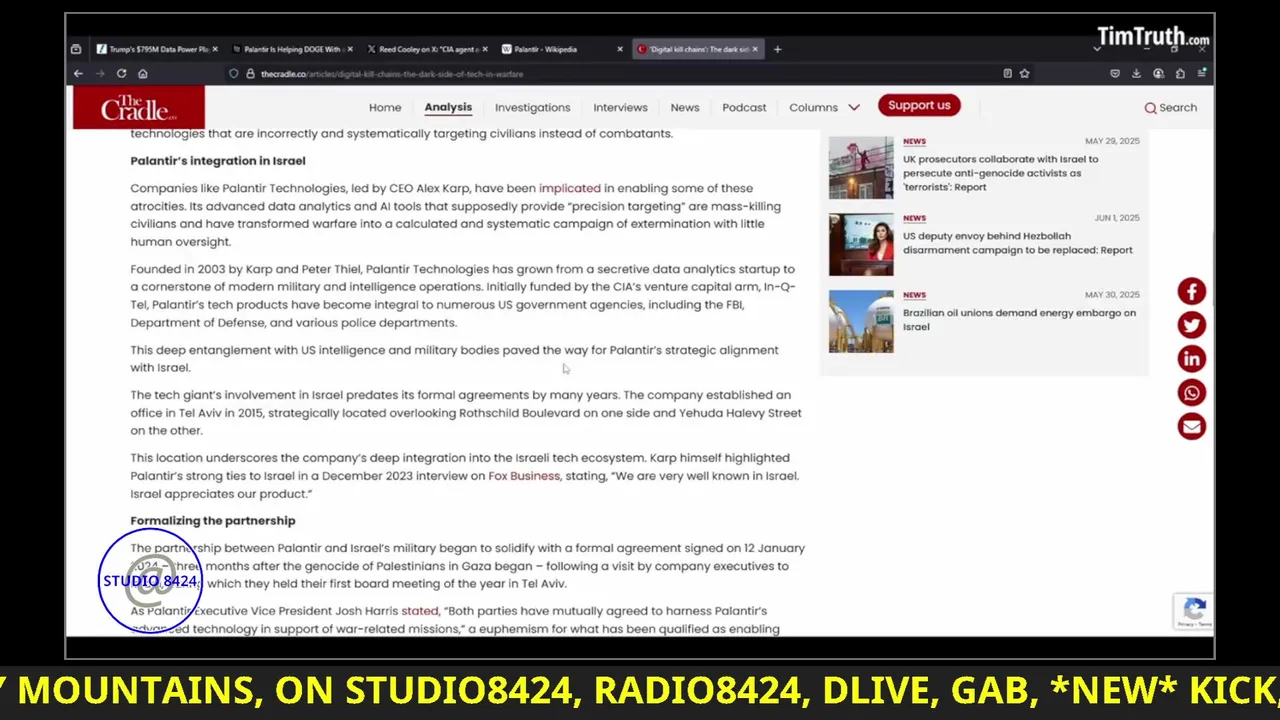1280x720 pixels.
Task: Open the Home menu item
Action: pyautogui.click(x=385, y=107)
